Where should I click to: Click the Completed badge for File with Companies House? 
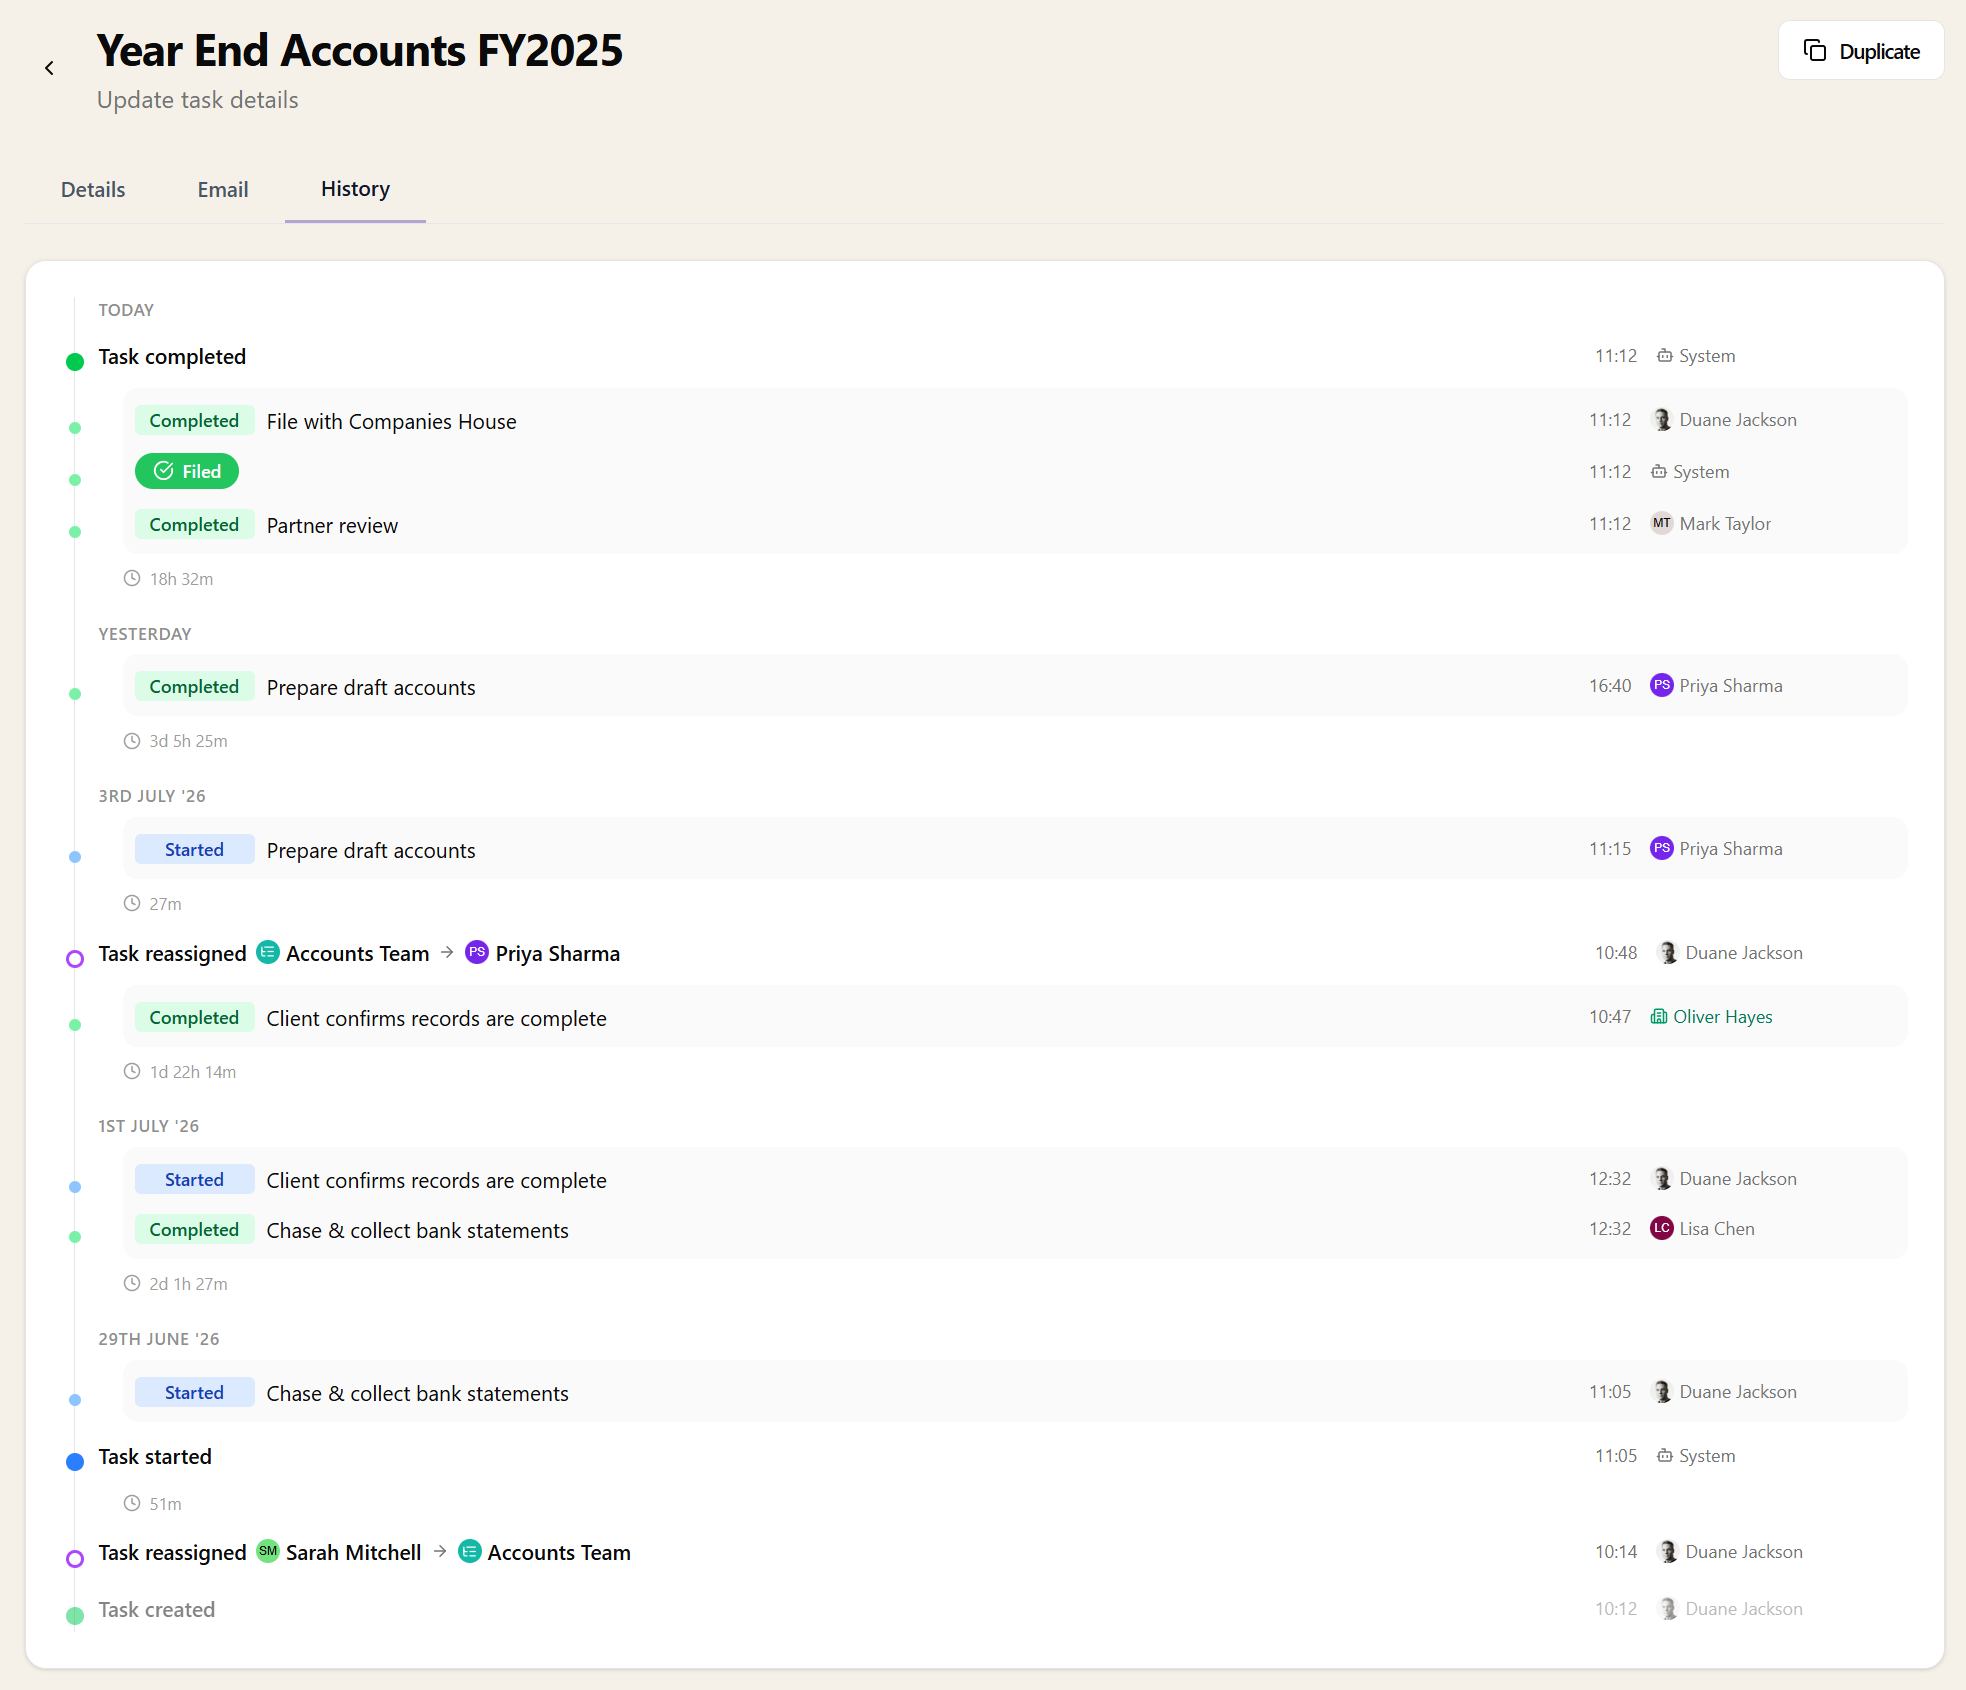click(194, 421)
